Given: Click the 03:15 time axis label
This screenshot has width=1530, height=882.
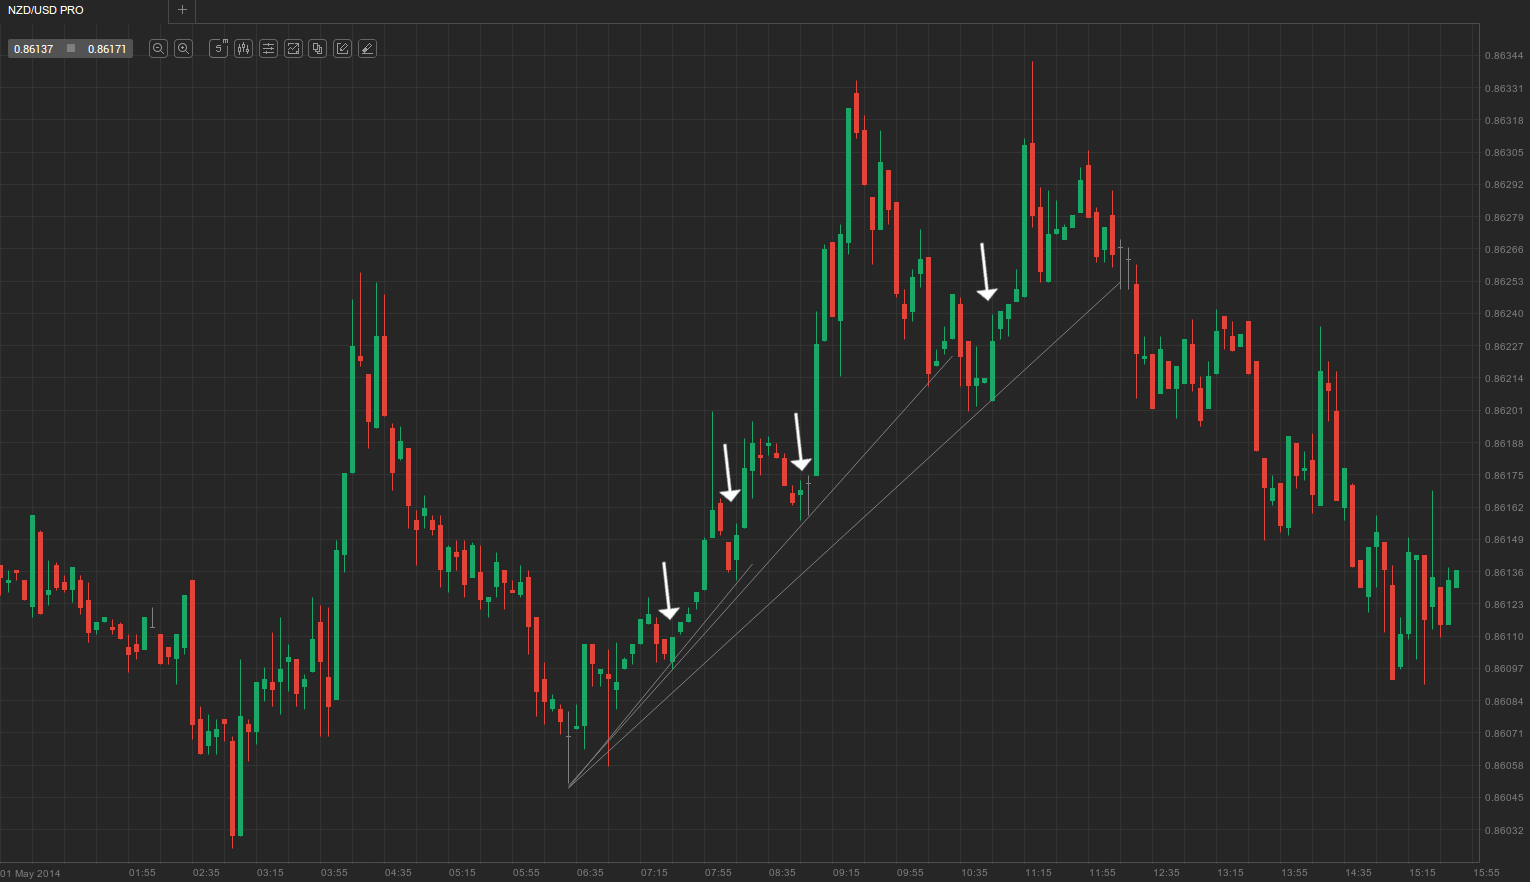Looking at the screenshot, I should tap(270, 873).
